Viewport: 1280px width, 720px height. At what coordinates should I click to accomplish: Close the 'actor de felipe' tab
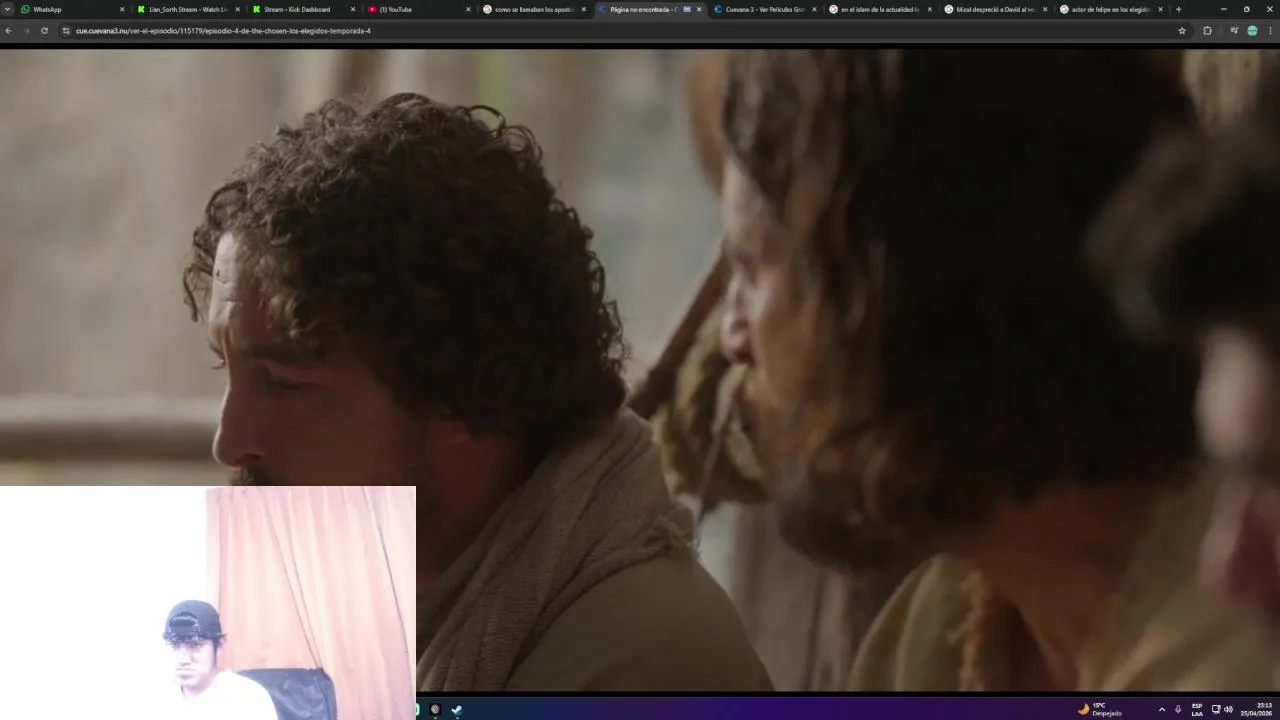pos(1160,9)
